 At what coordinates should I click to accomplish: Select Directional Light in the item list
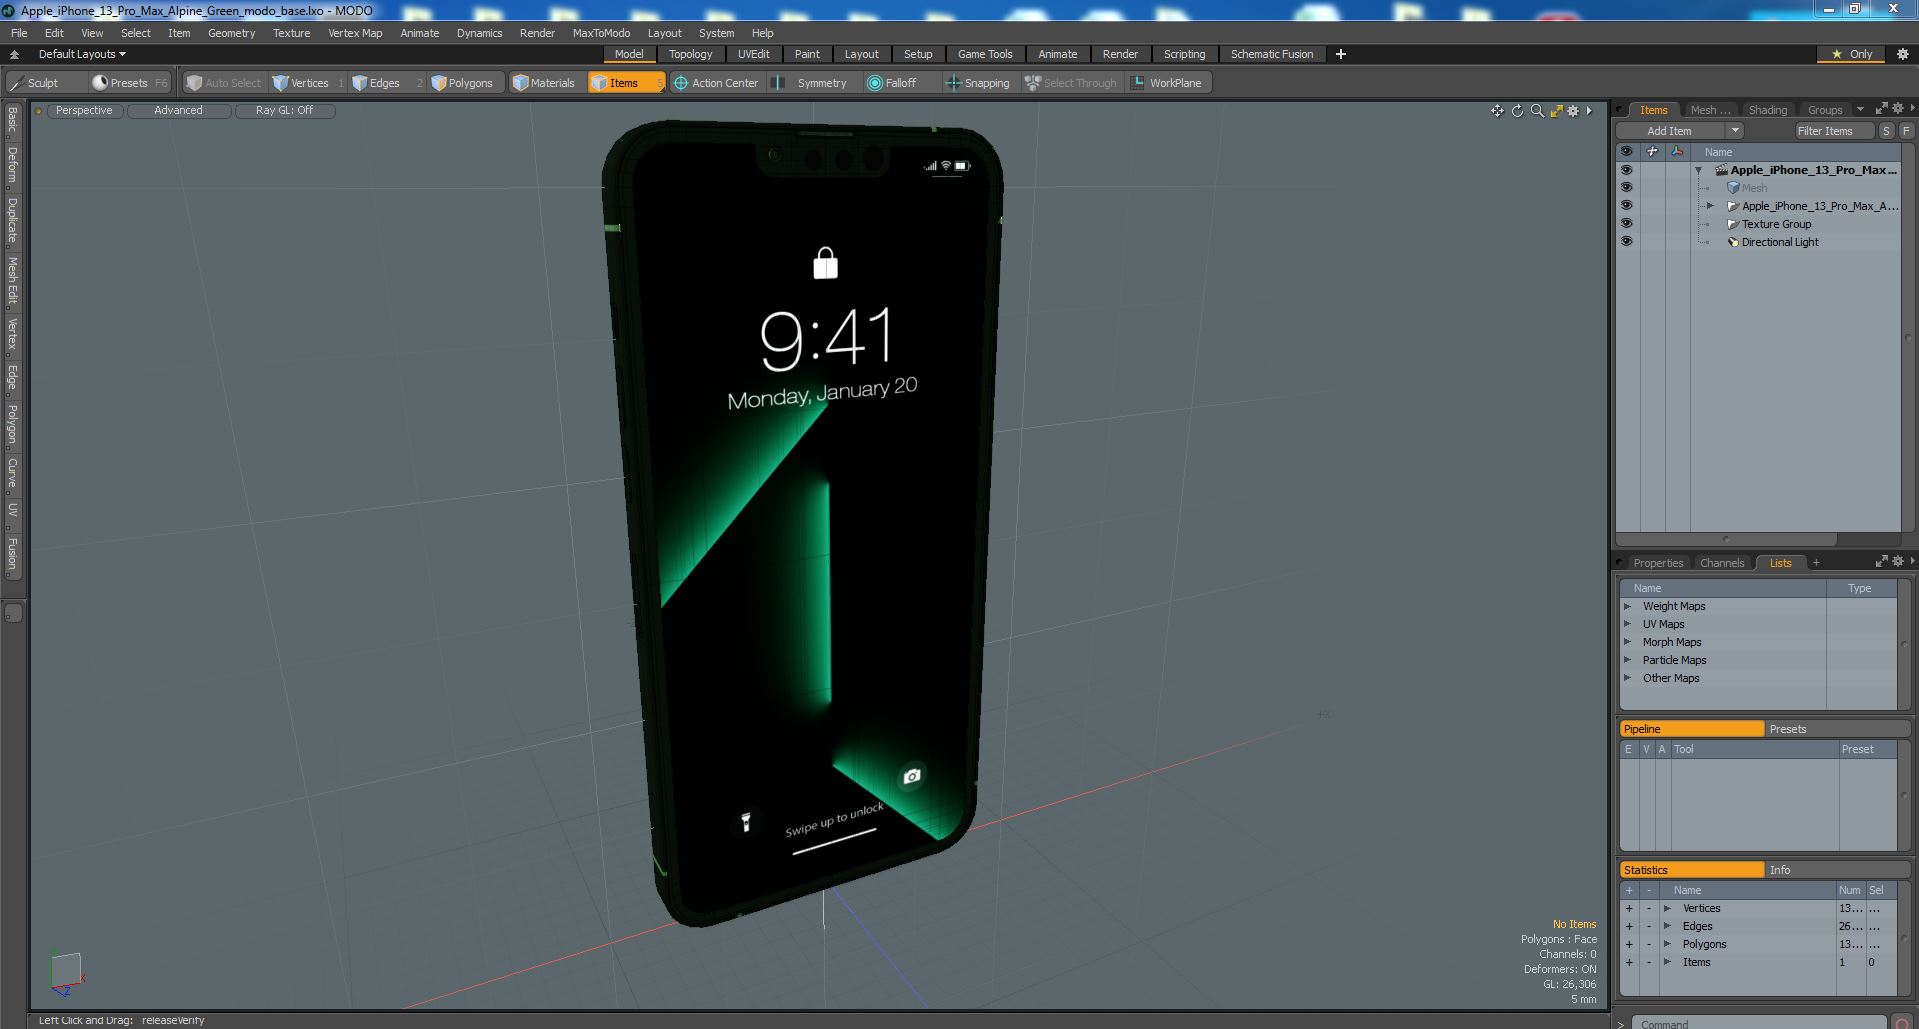[x=1780, y=242]
